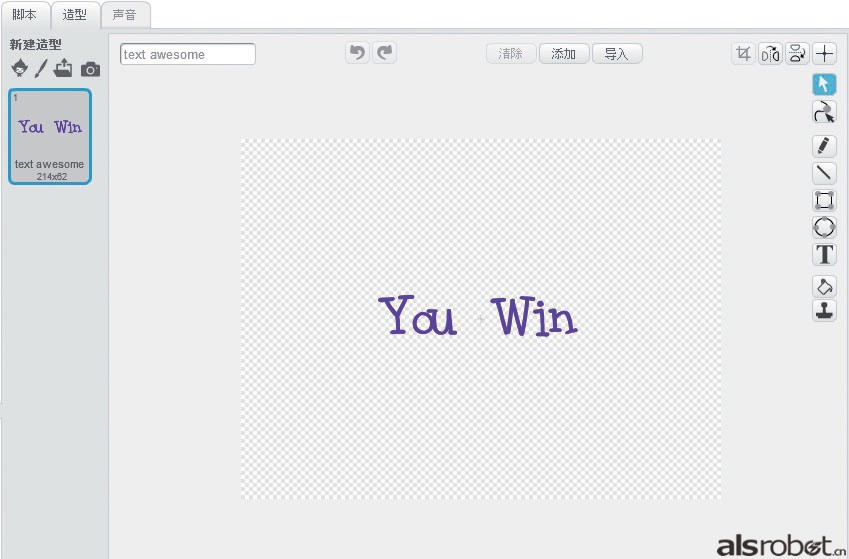
Task: Click the 导入 (Import) button
Action: 617,54
